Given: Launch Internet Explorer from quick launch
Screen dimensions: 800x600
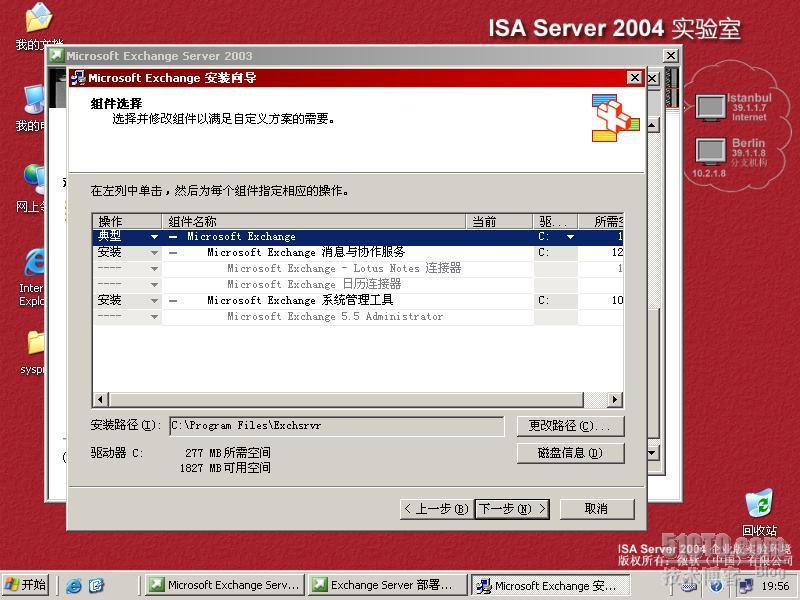Looking at the screenshot, I should [x=73, y=585].
